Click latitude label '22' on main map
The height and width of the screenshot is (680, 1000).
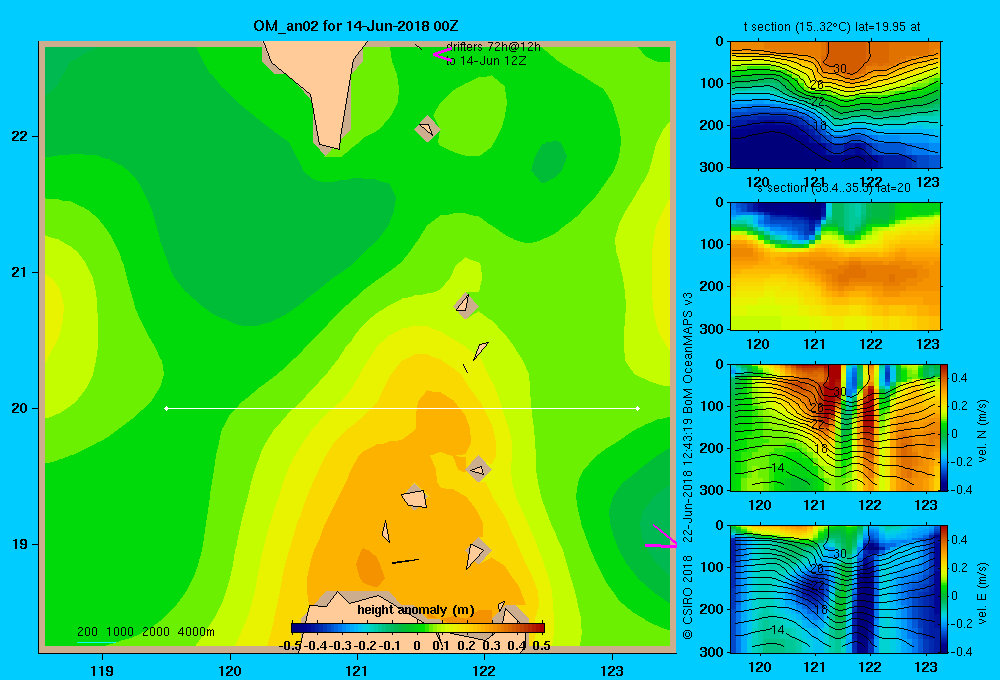pyautogui.click(x=20, y=136)
